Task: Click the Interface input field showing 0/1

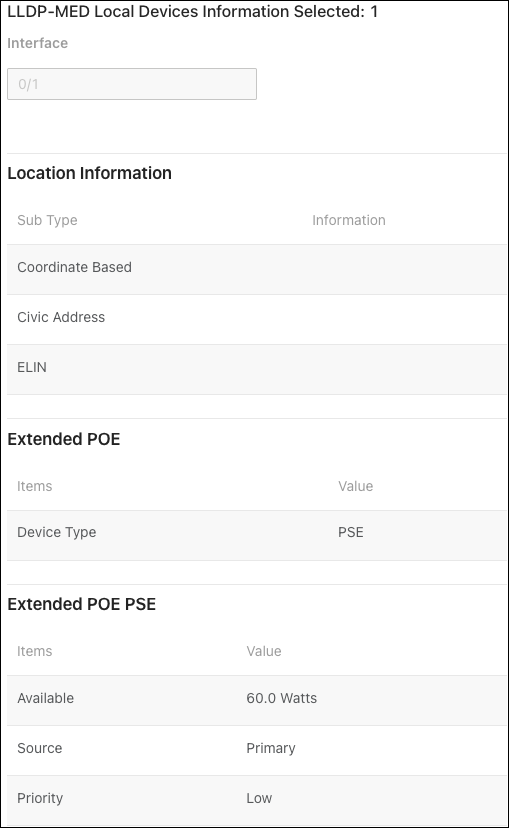Action: 132,84
